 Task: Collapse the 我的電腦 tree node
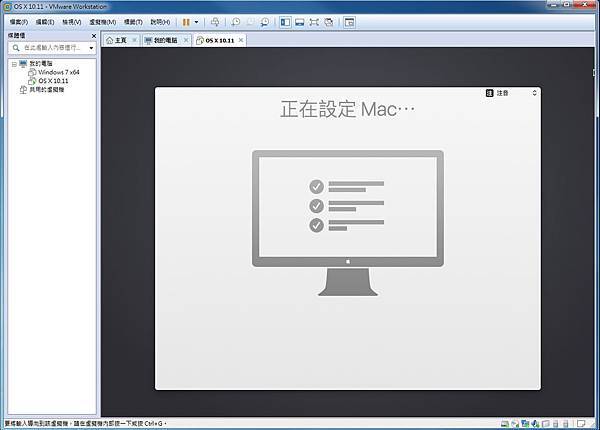pyautogui.click(x=14, y=64)
